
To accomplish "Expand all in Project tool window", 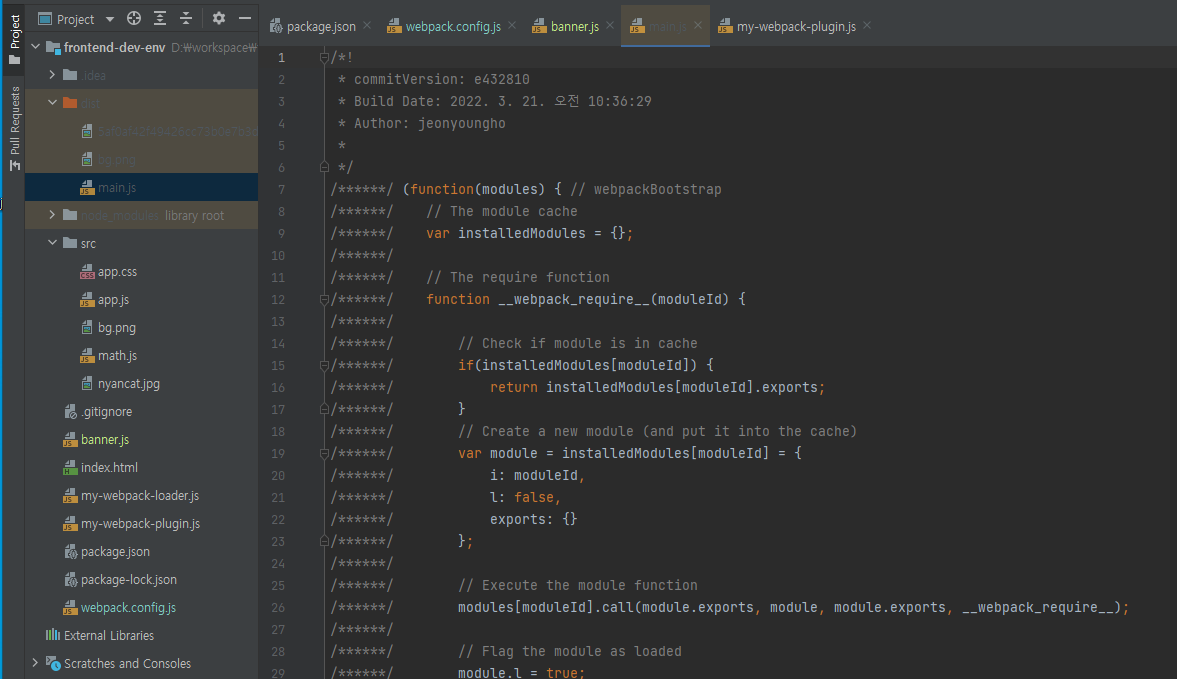I will pyautogui.click(x=160, y=19).
